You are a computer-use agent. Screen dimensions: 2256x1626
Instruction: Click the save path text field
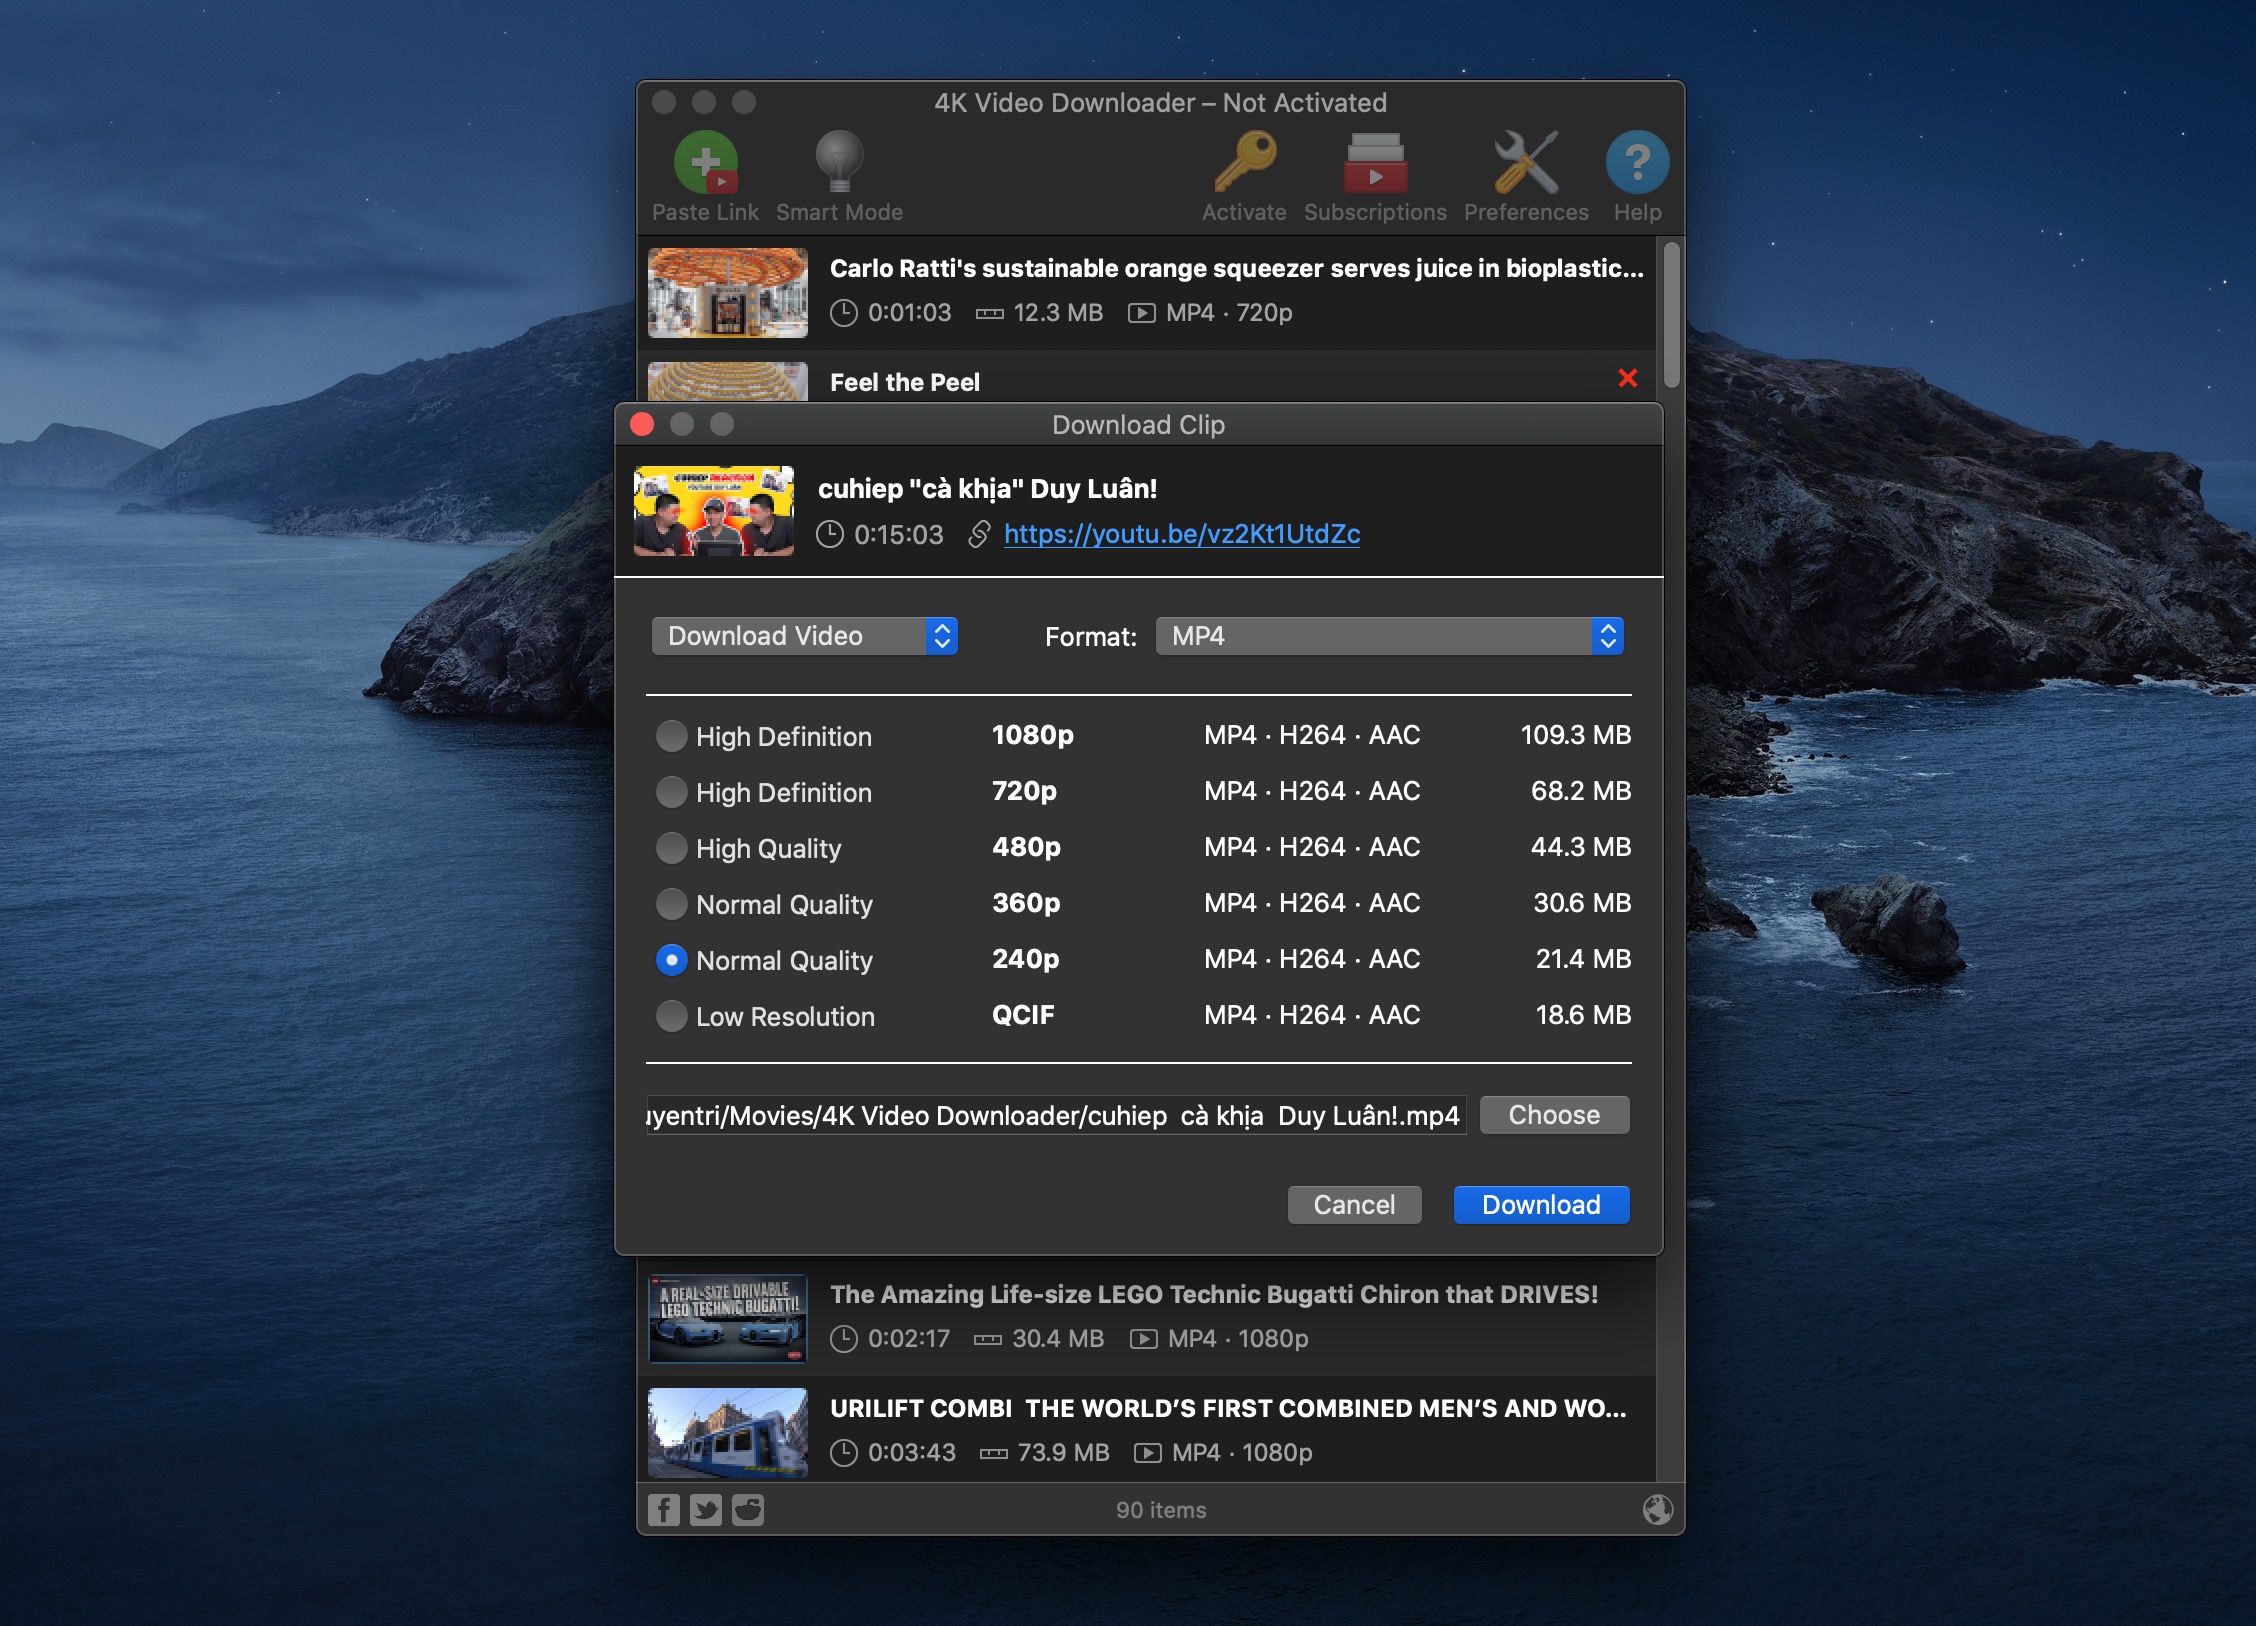coord(1056,1115)
